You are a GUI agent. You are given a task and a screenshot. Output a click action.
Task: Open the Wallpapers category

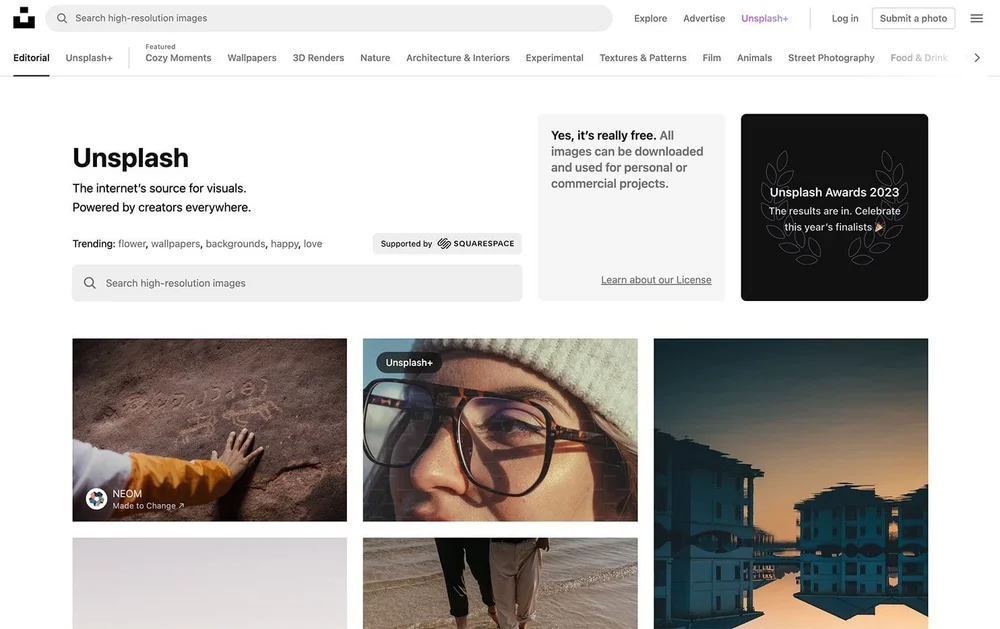point(252,57)
